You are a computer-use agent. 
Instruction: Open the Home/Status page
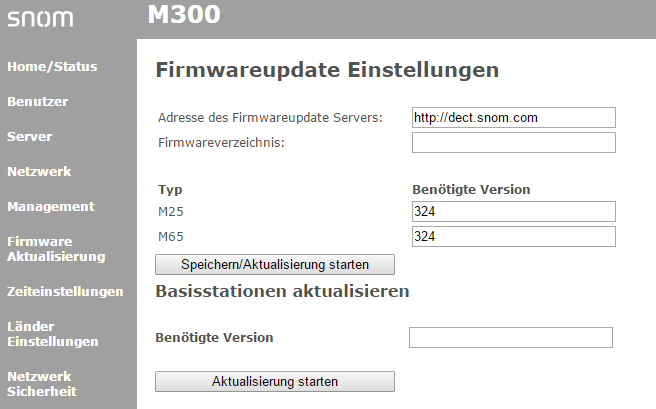click(x=52, y=66)
